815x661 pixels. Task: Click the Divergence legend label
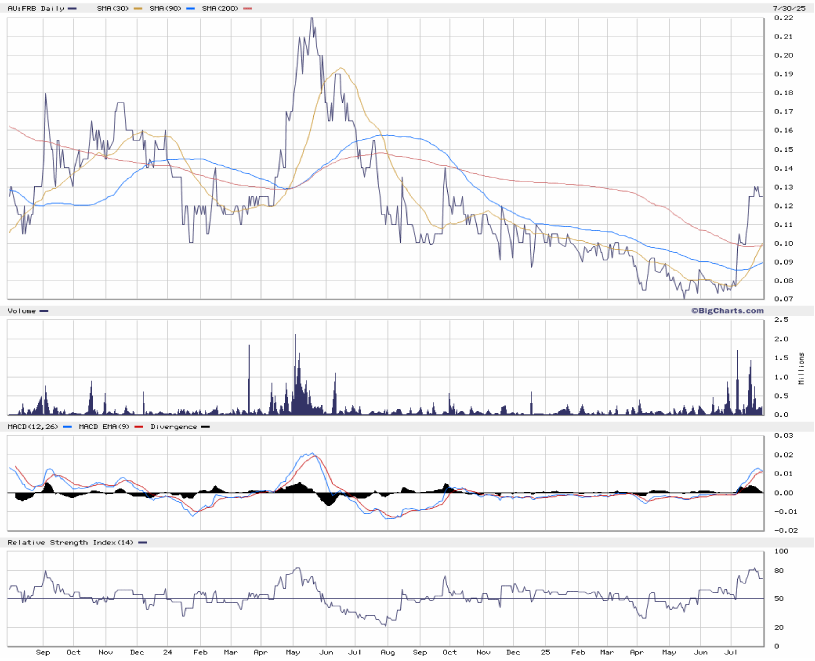point(173,427)
